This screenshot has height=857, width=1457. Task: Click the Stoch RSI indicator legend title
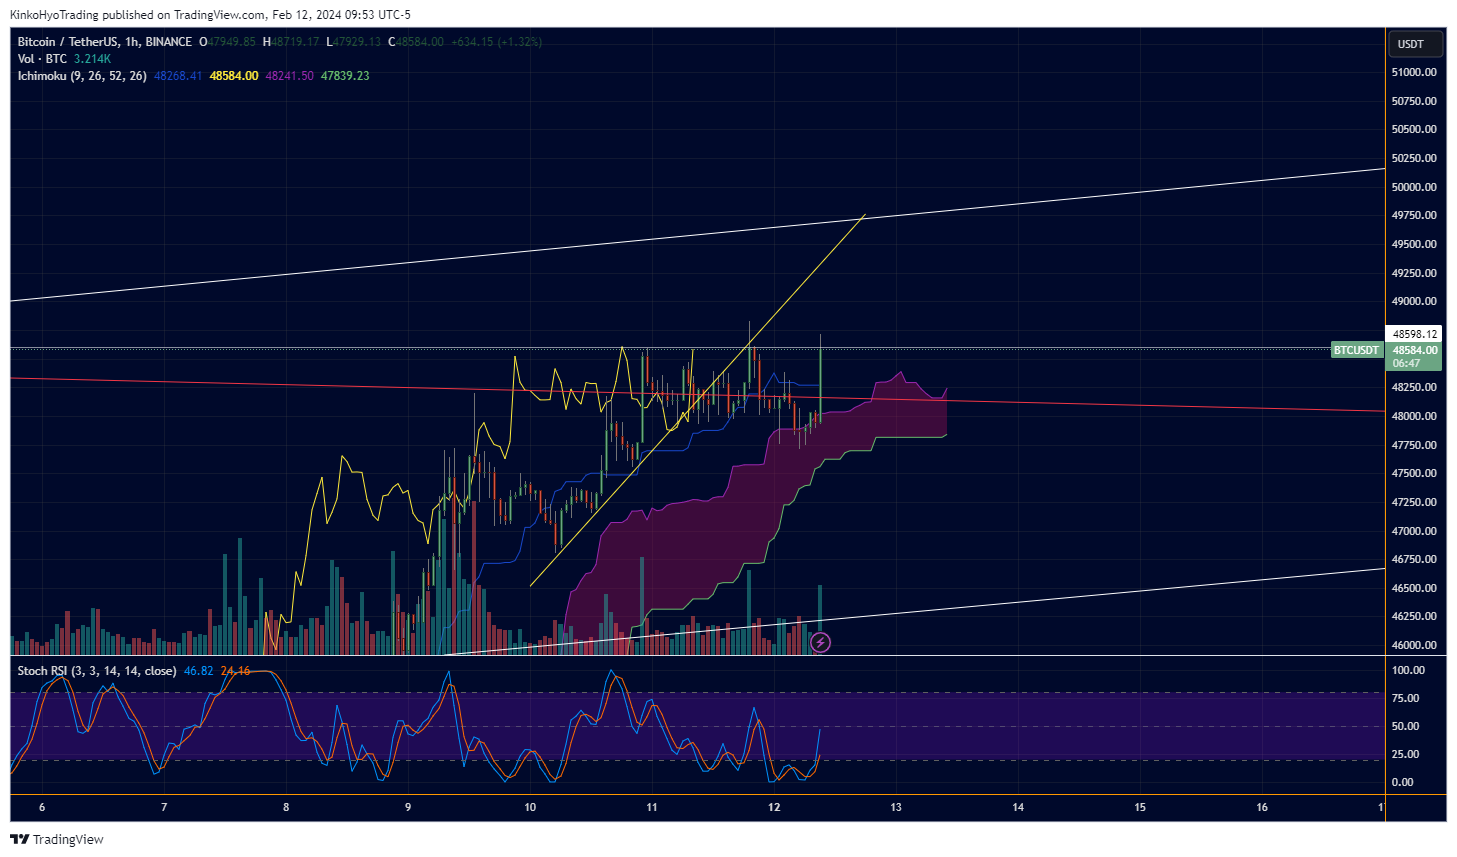coord(97,671)
